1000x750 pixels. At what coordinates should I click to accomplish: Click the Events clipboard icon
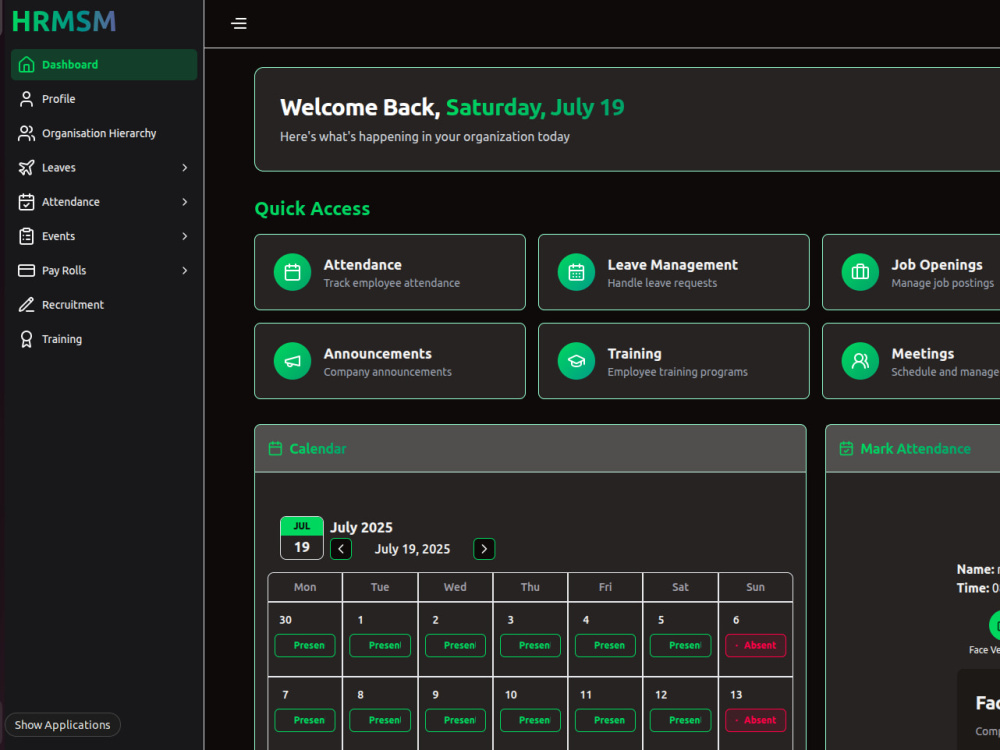pyautogui.click(x=26, y=237)
